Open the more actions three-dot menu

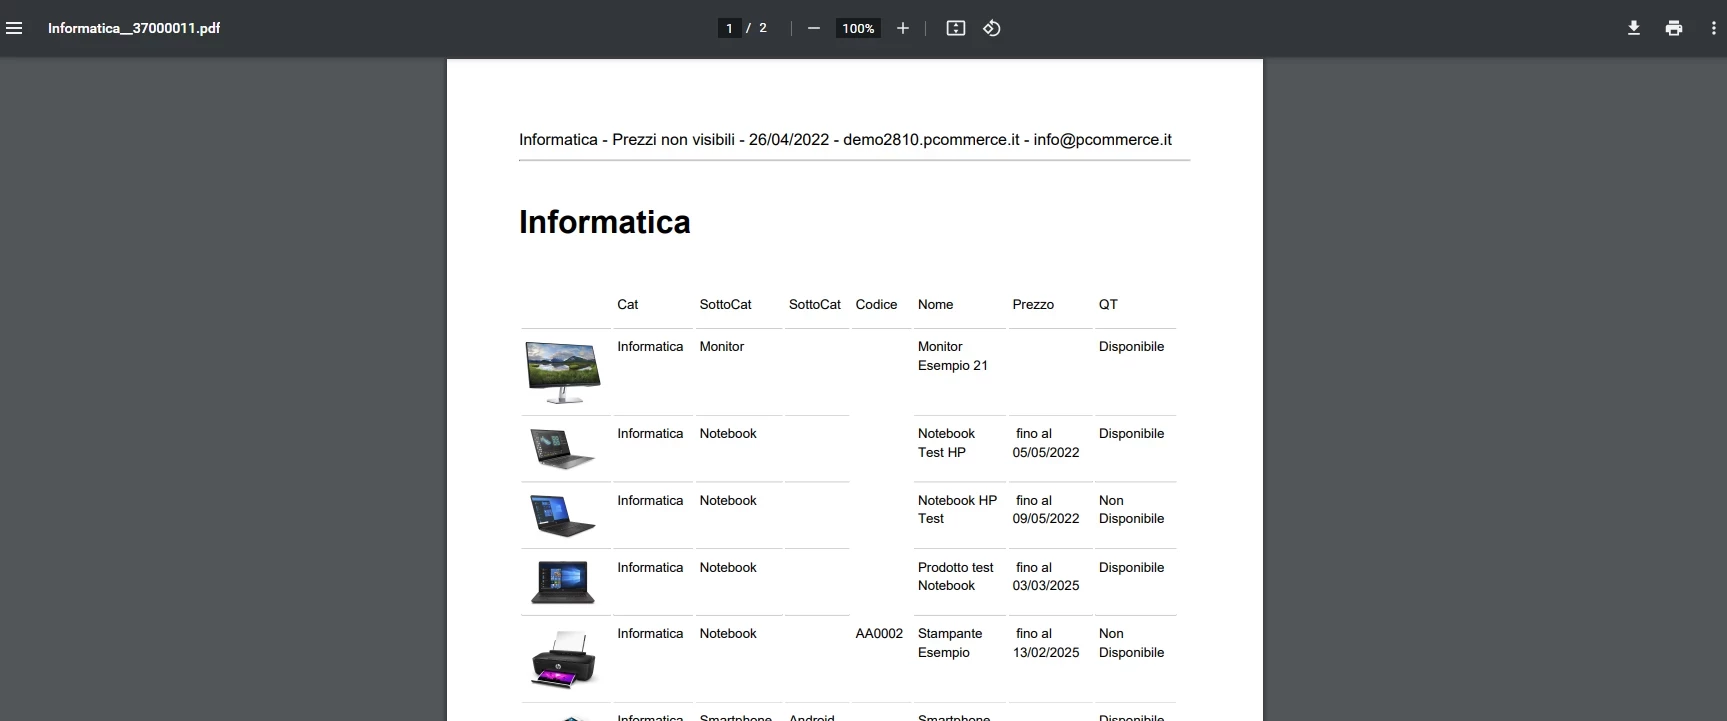[1713, 28]
